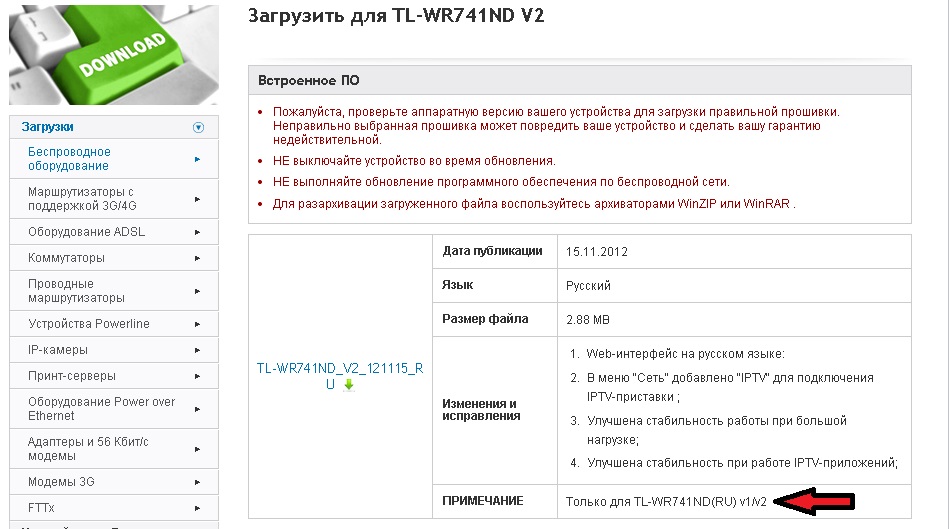Expand arrow beside Принт-серверы
Image resolution: width=949 pixels, height=529 pixels.
click(x=197, y=376)
